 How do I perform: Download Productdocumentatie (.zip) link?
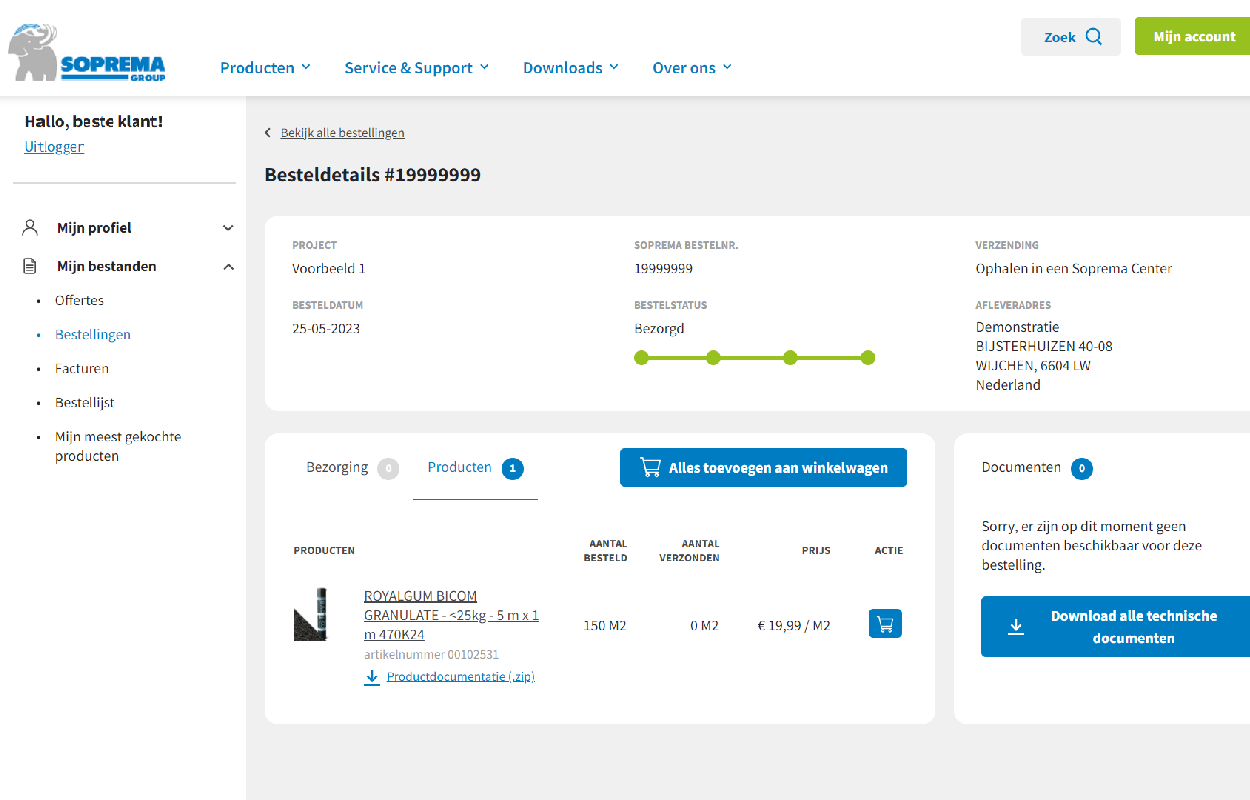click(x=460, y=677)
